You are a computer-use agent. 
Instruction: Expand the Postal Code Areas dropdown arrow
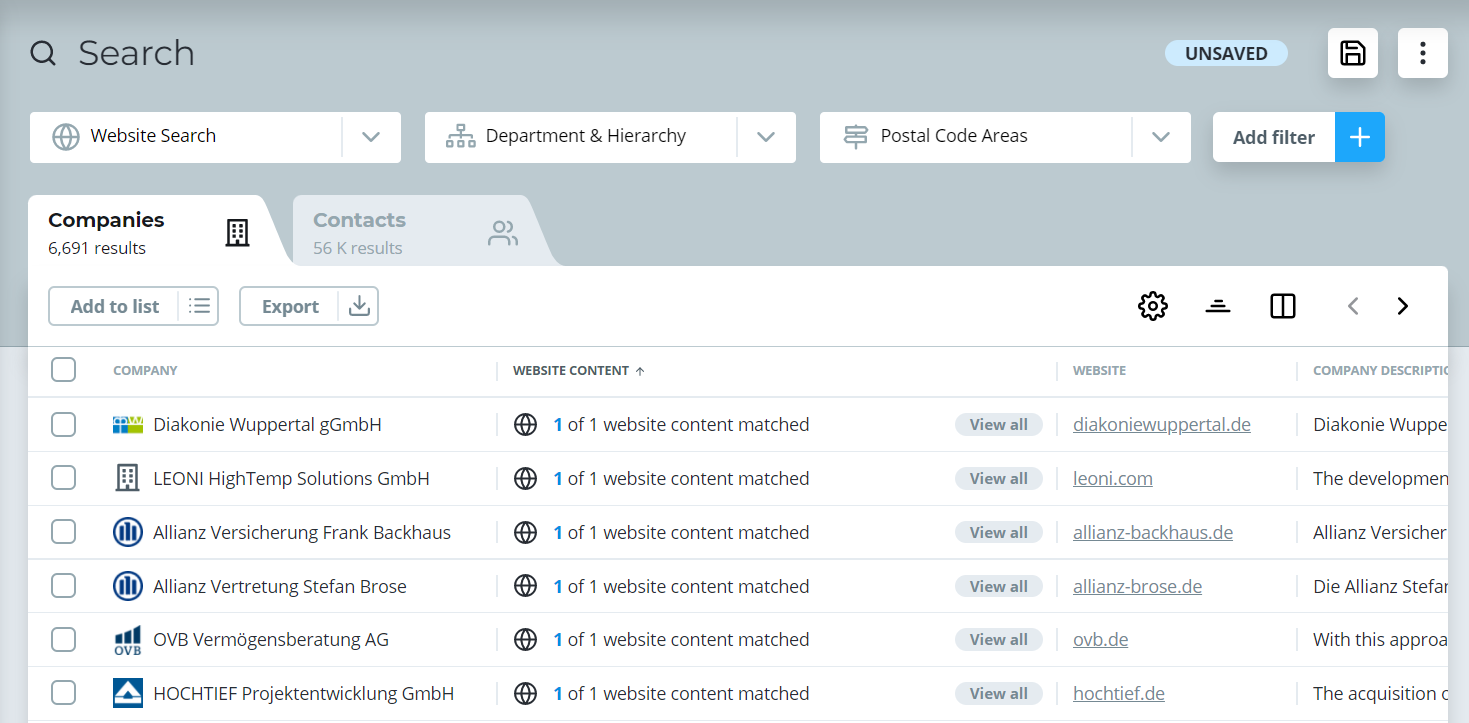[x=1161, y=137]
